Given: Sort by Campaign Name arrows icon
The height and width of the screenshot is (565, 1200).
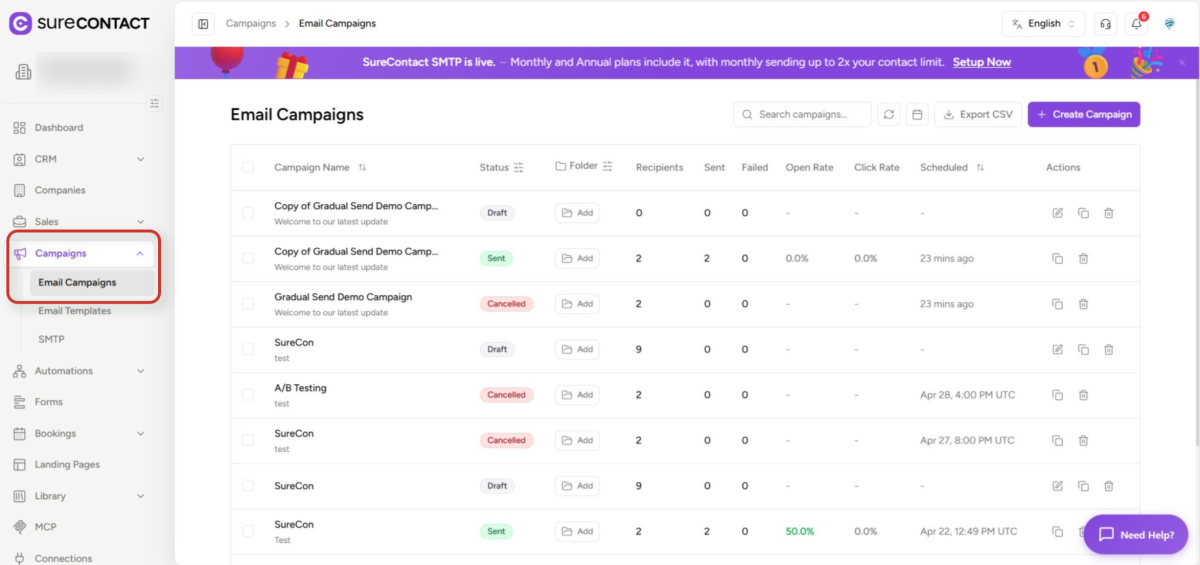Looking at the screenshot, I should (362, 168).
